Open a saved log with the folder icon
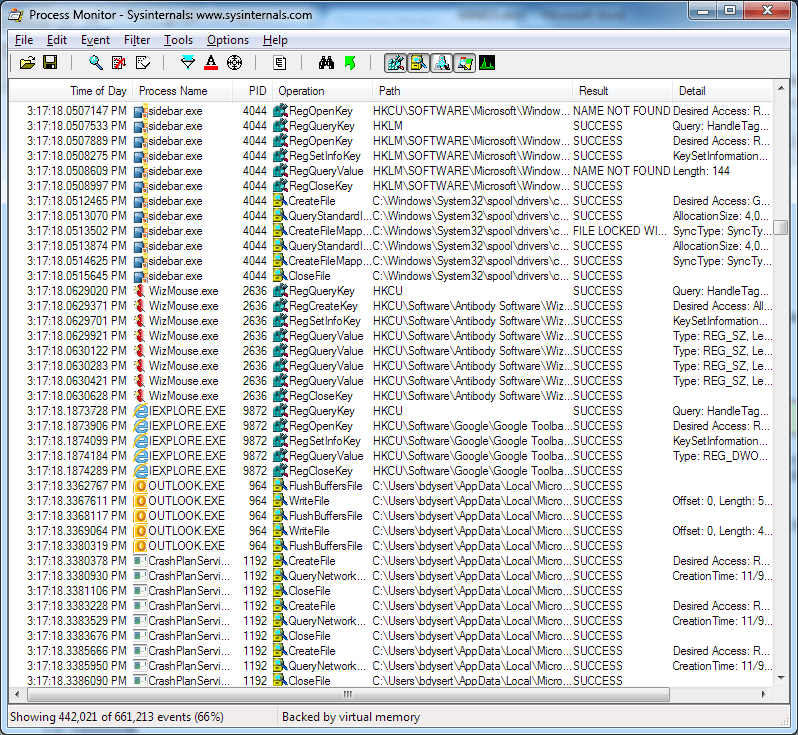Image resolution: width=798 pixels, height=735 pixels. pos(27,63)
